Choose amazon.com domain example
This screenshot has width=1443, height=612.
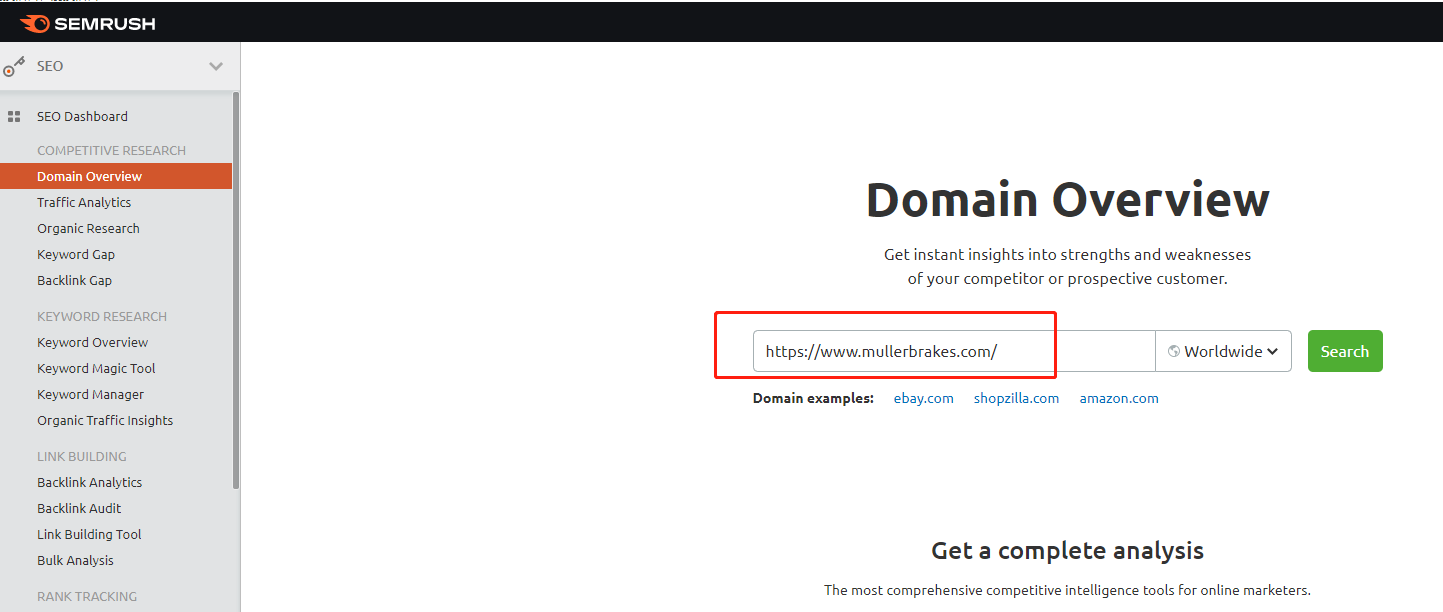(x=1119, y=398)
